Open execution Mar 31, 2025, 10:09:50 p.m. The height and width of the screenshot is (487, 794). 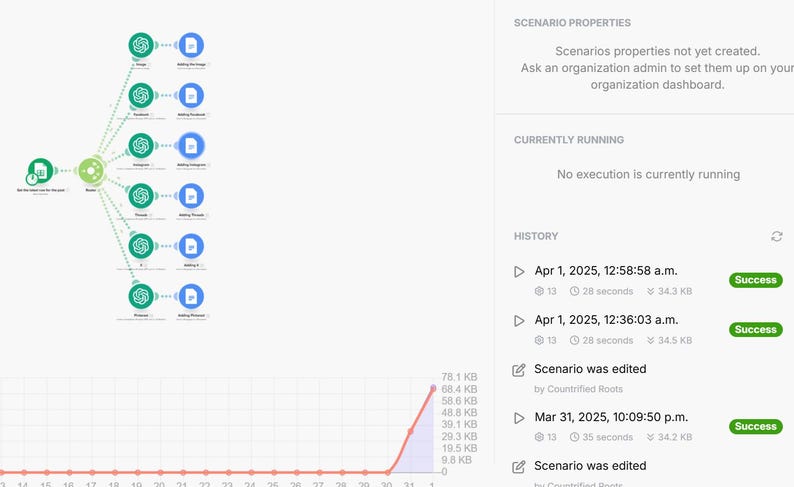click(x=611, y=417)
